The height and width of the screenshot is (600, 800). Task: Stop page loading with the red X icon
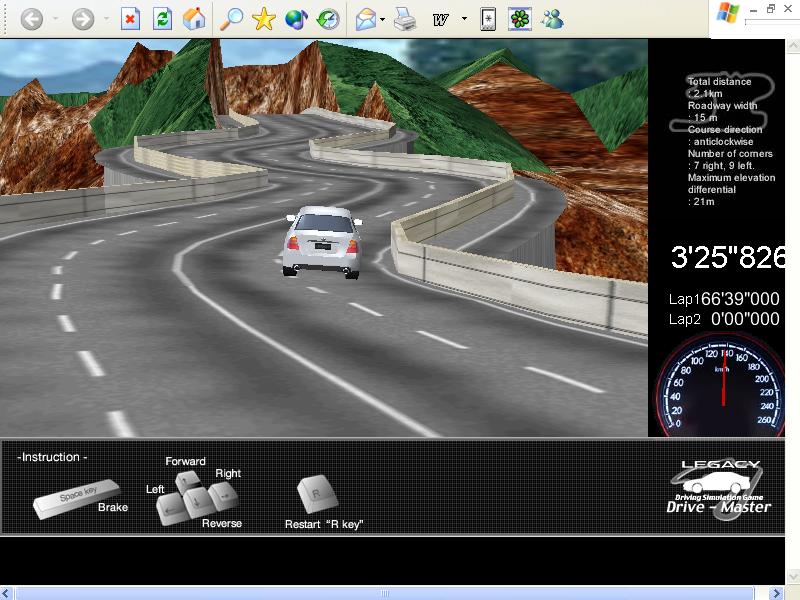[130, 19]
